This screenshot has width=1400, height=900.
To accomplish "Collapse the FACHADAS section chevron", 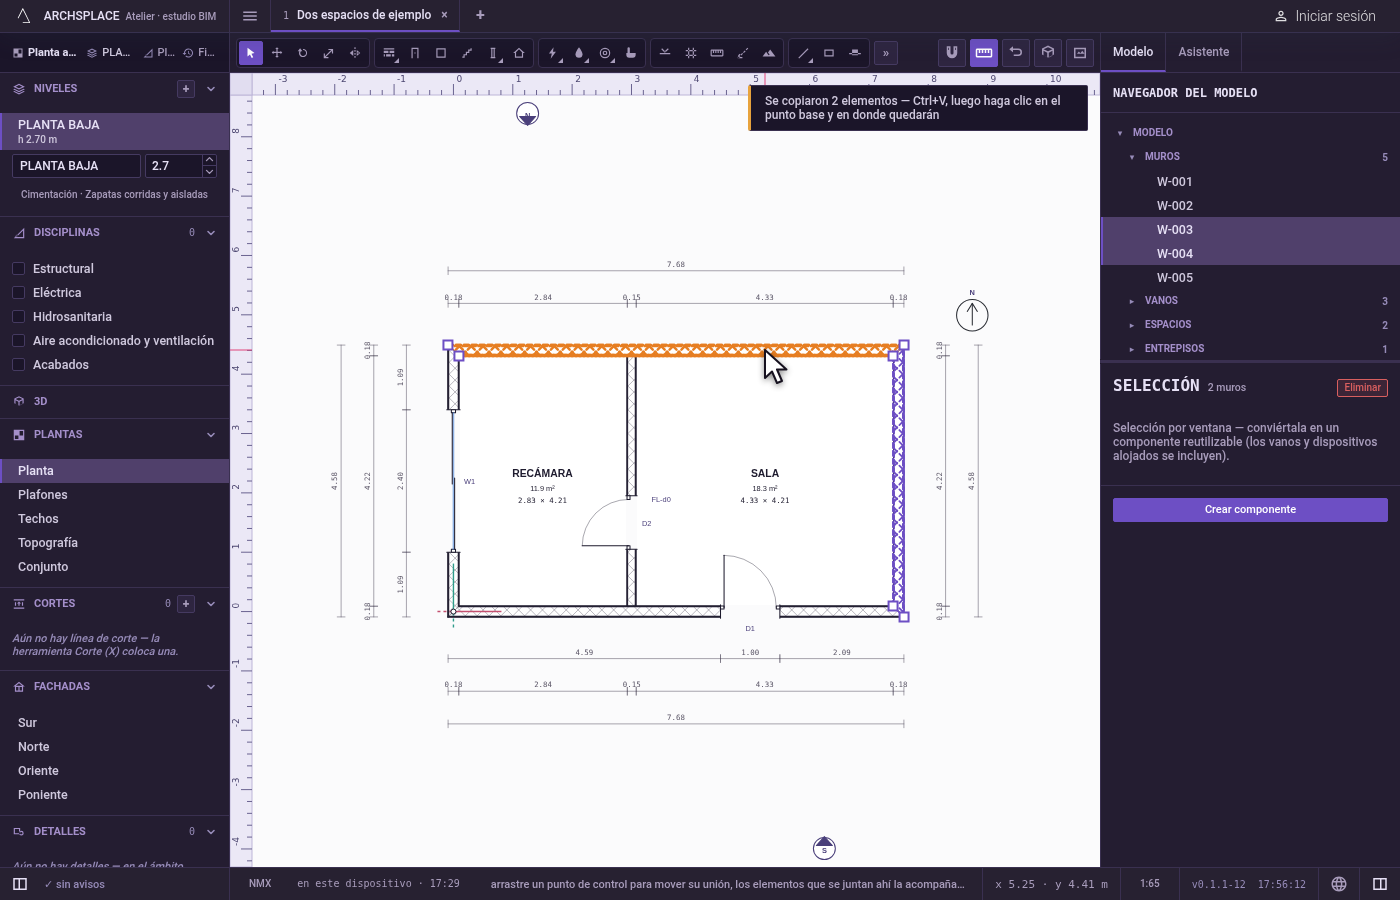I will pos(211,687).
